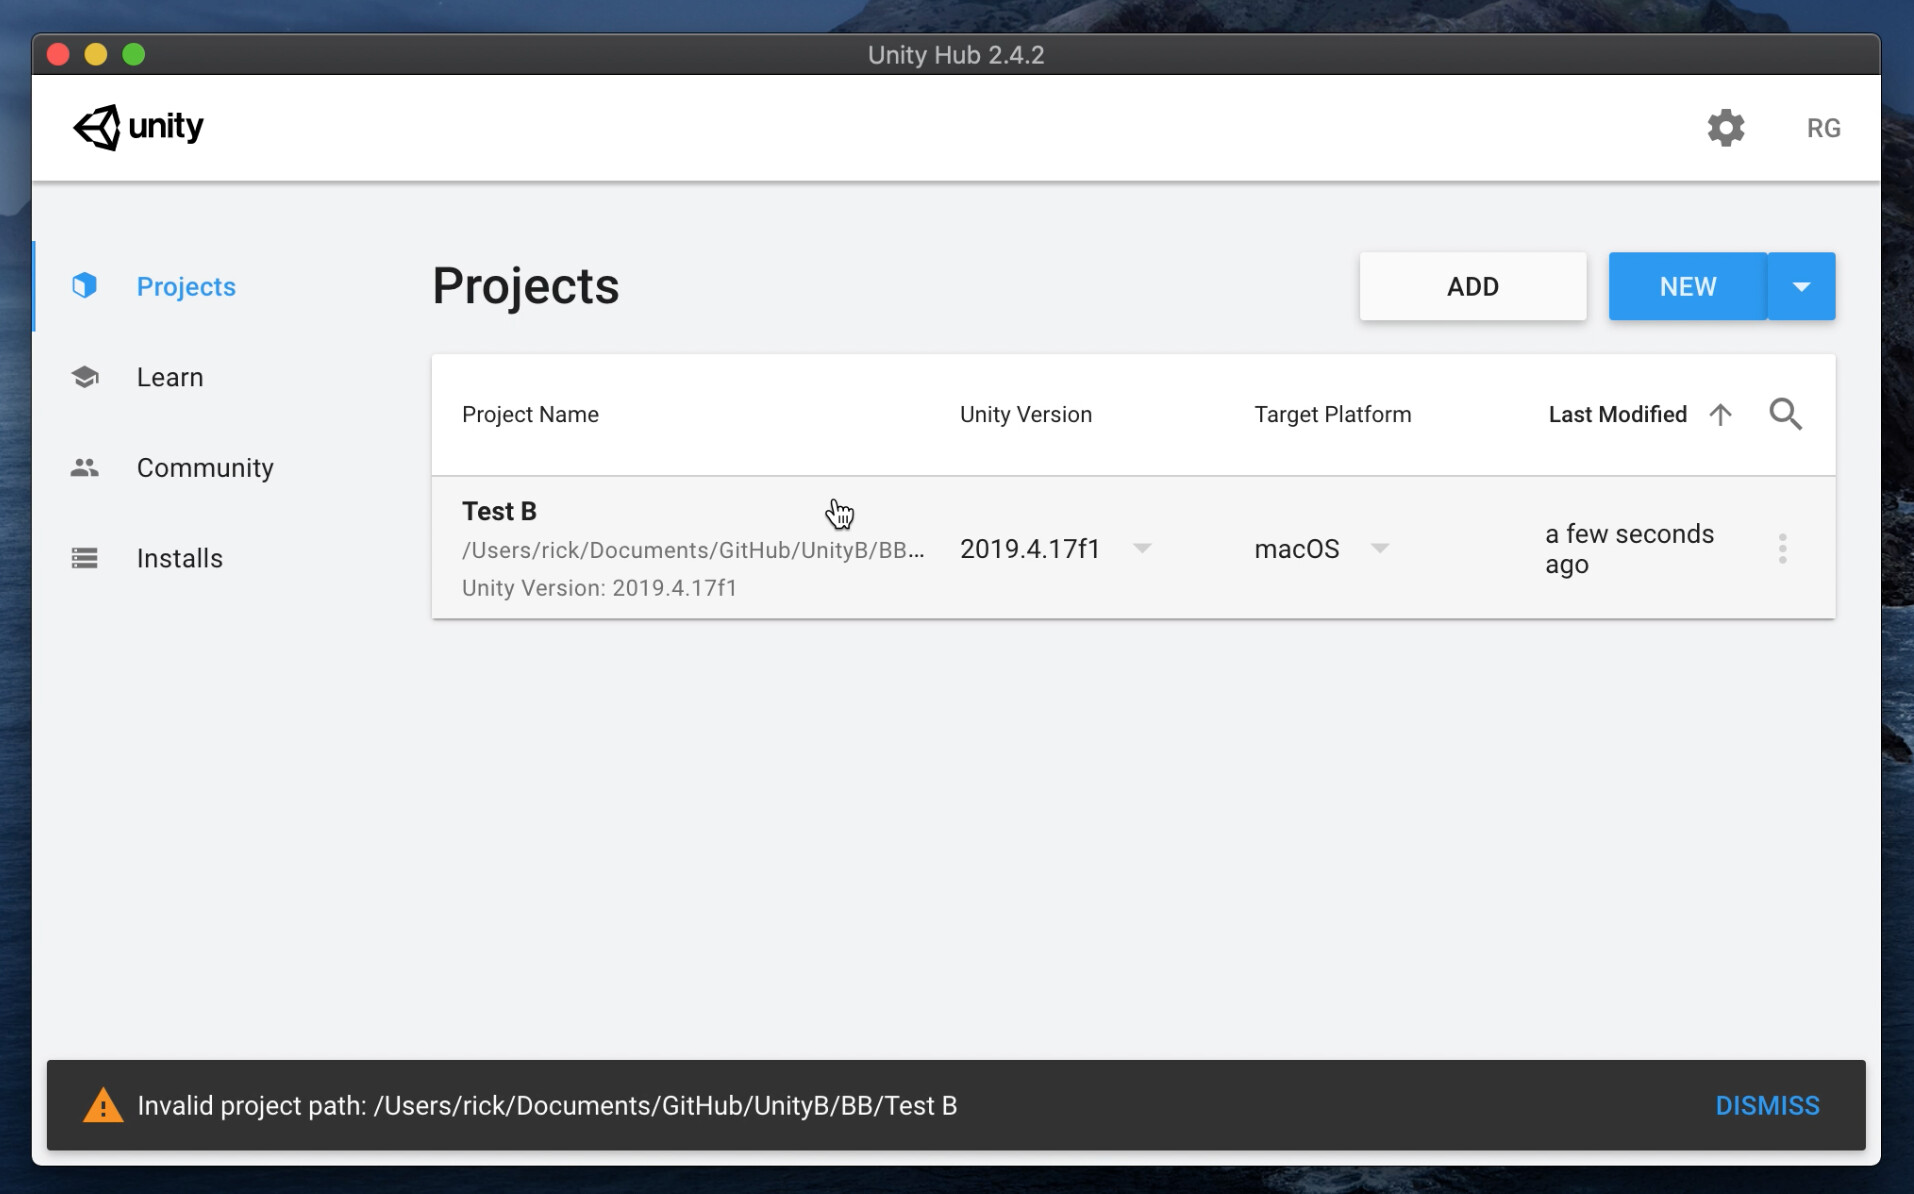Image resolution: width=1914 pixels, height=1194 pixels.
Task: Toggle the Last Modified sort arrow
Action: [x=1720, y=414]
